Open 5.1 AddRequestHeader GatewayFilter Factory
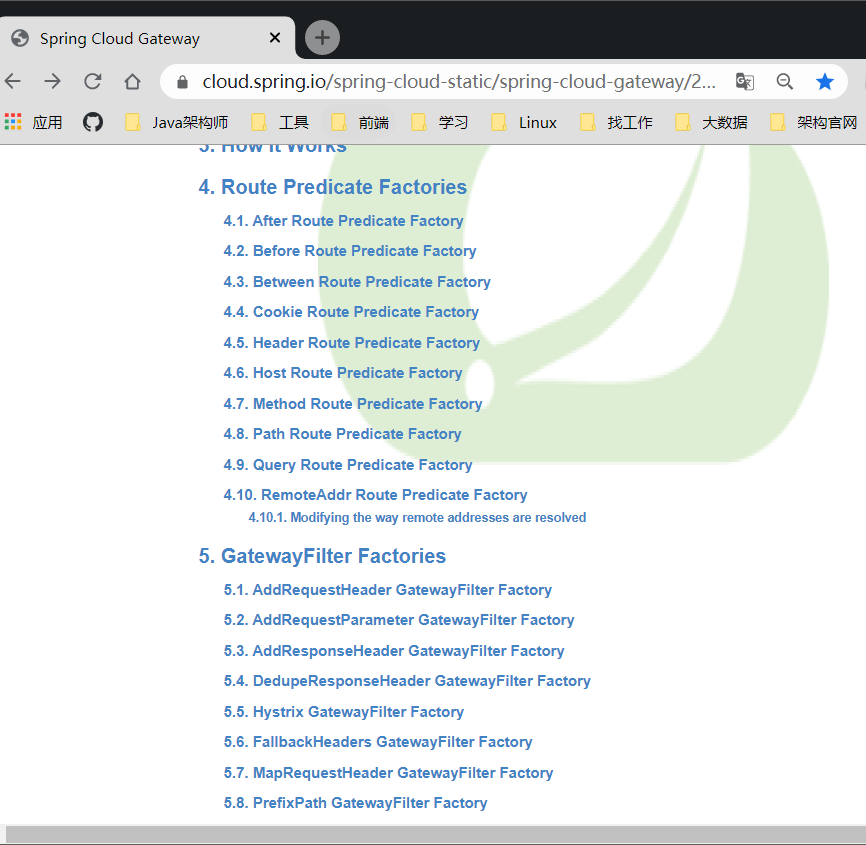866x845 pixels. (387, 590)
